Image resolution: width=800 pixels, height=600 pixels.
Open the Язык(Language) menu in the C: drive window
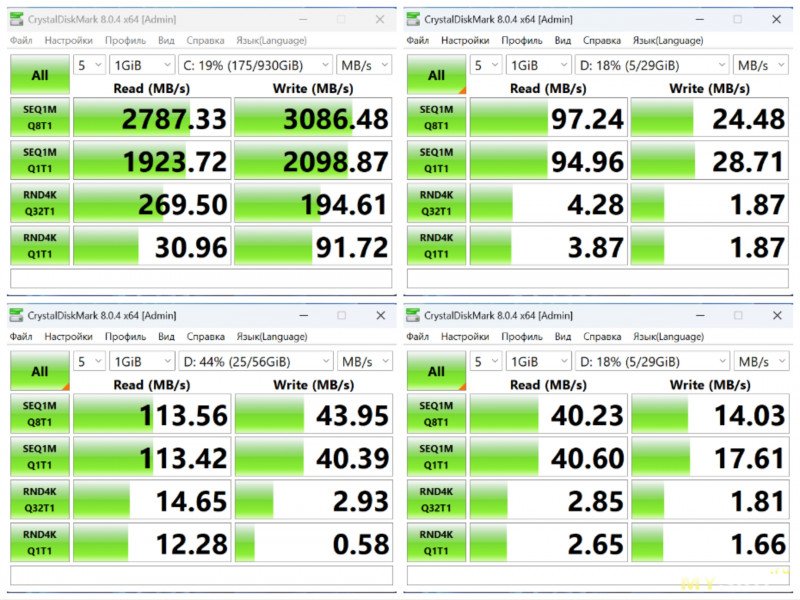click(271, 41)
